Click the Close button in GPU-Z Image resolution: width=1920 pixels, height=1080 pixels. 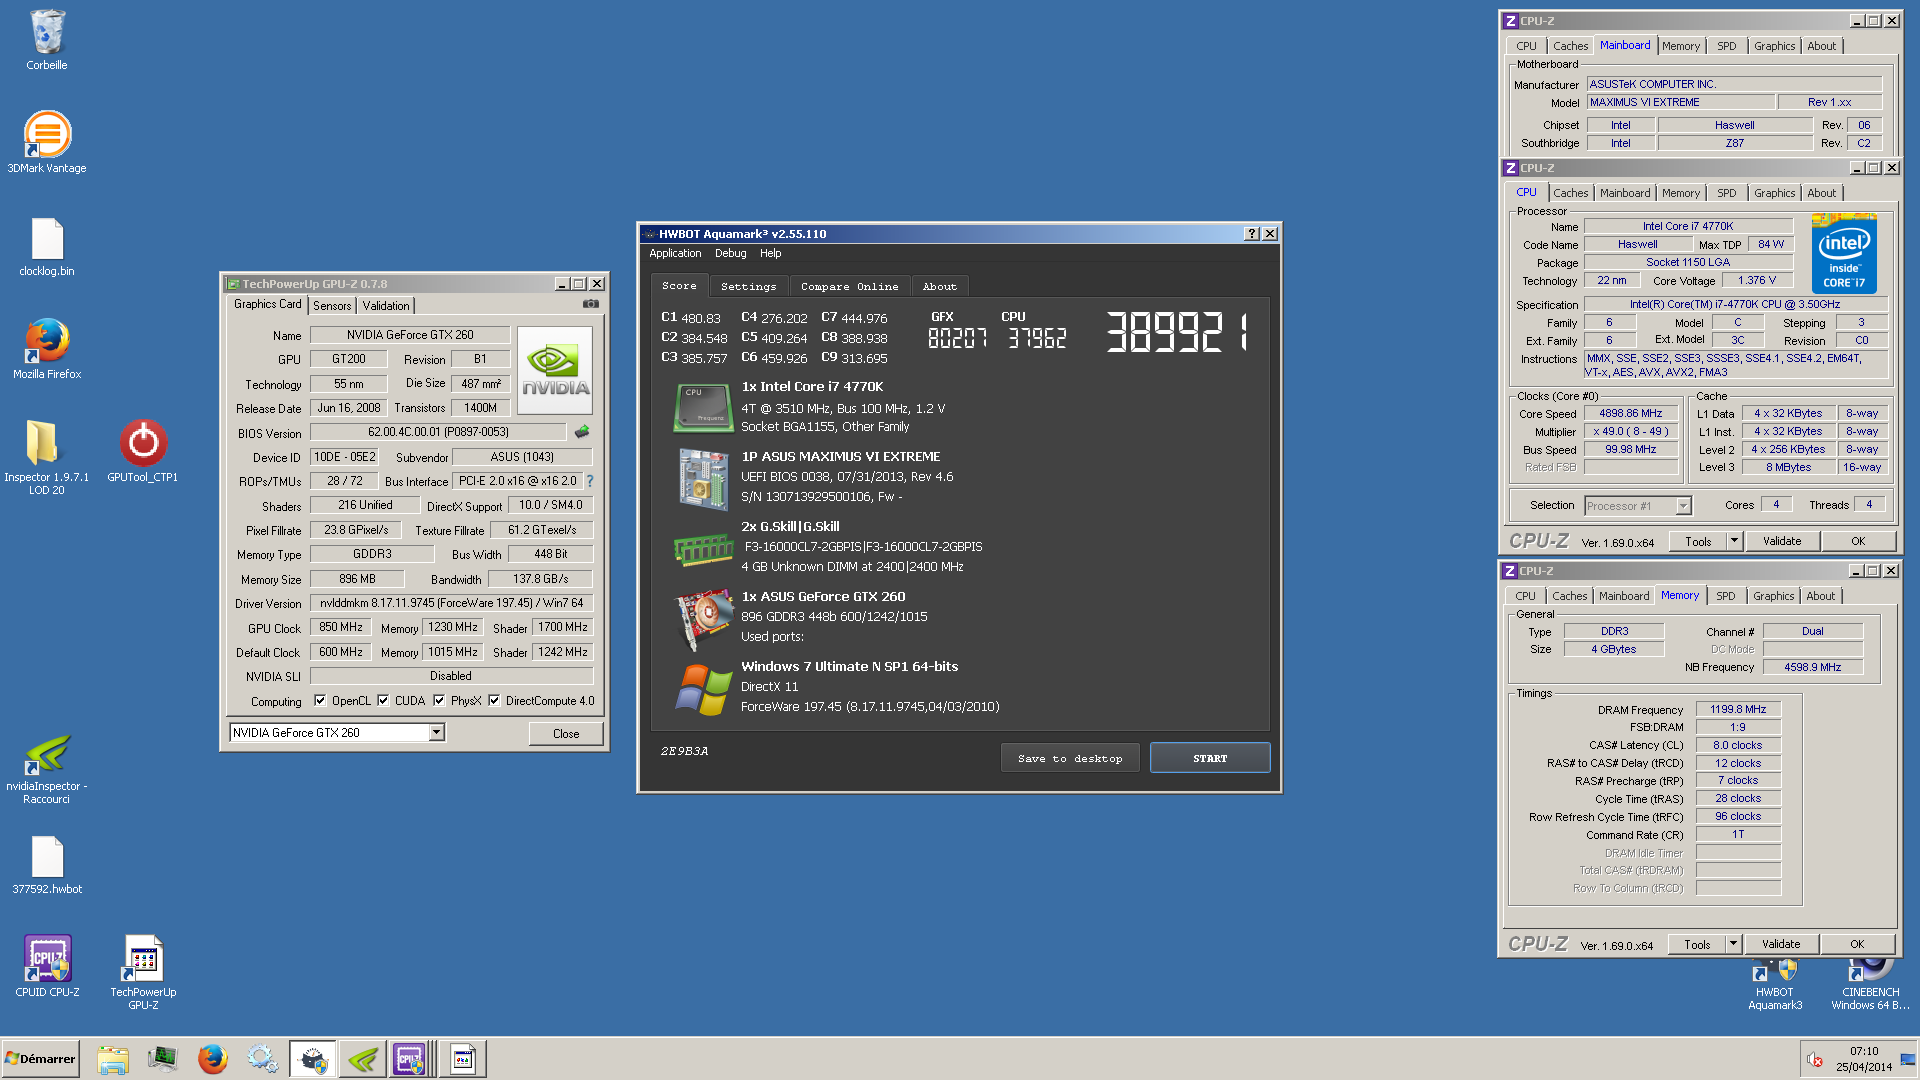click(566, 734)
